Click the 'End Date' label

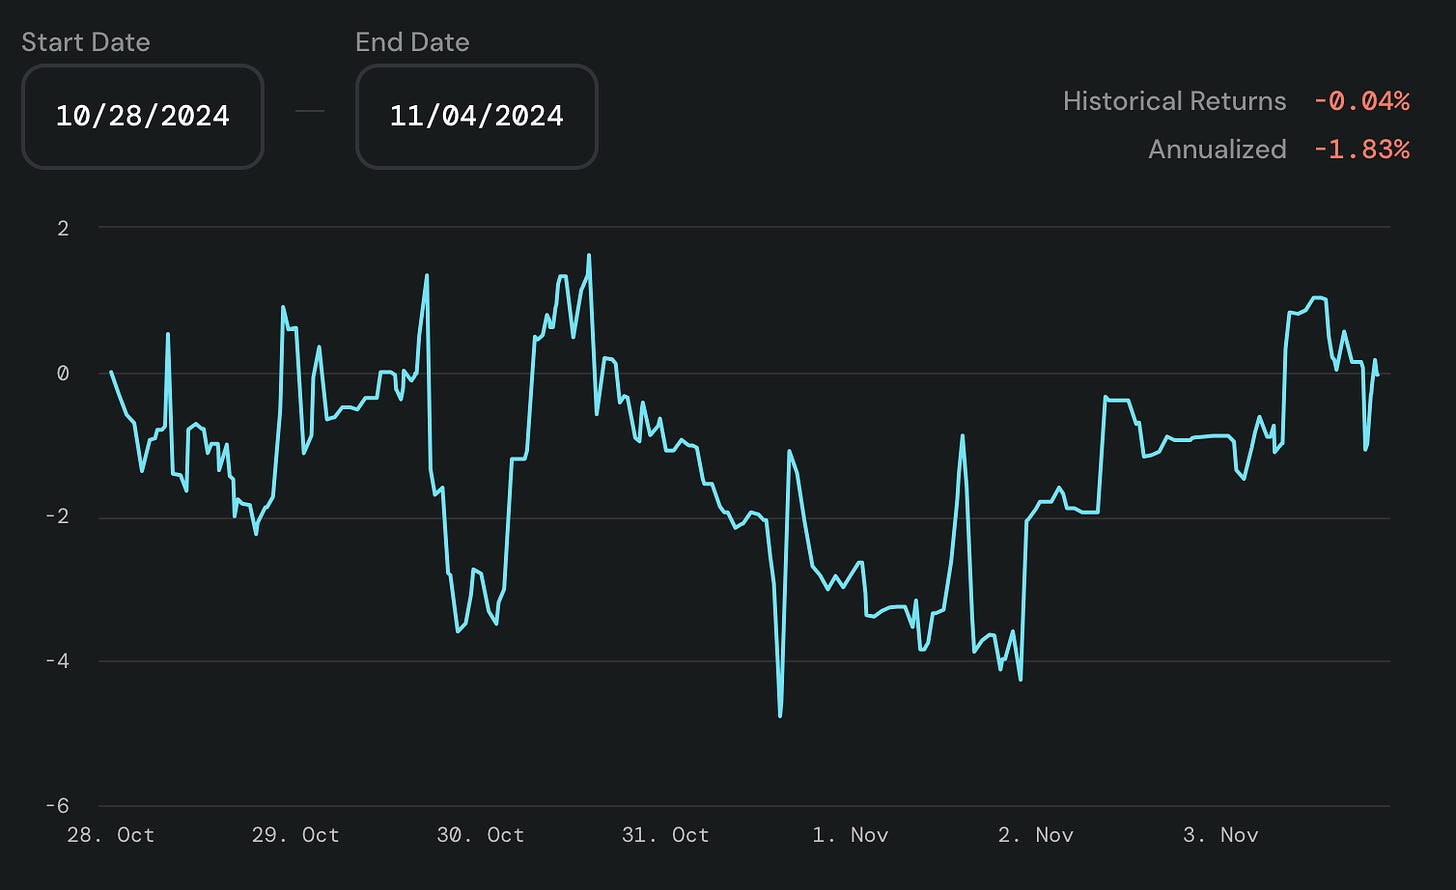pos(412,42)
